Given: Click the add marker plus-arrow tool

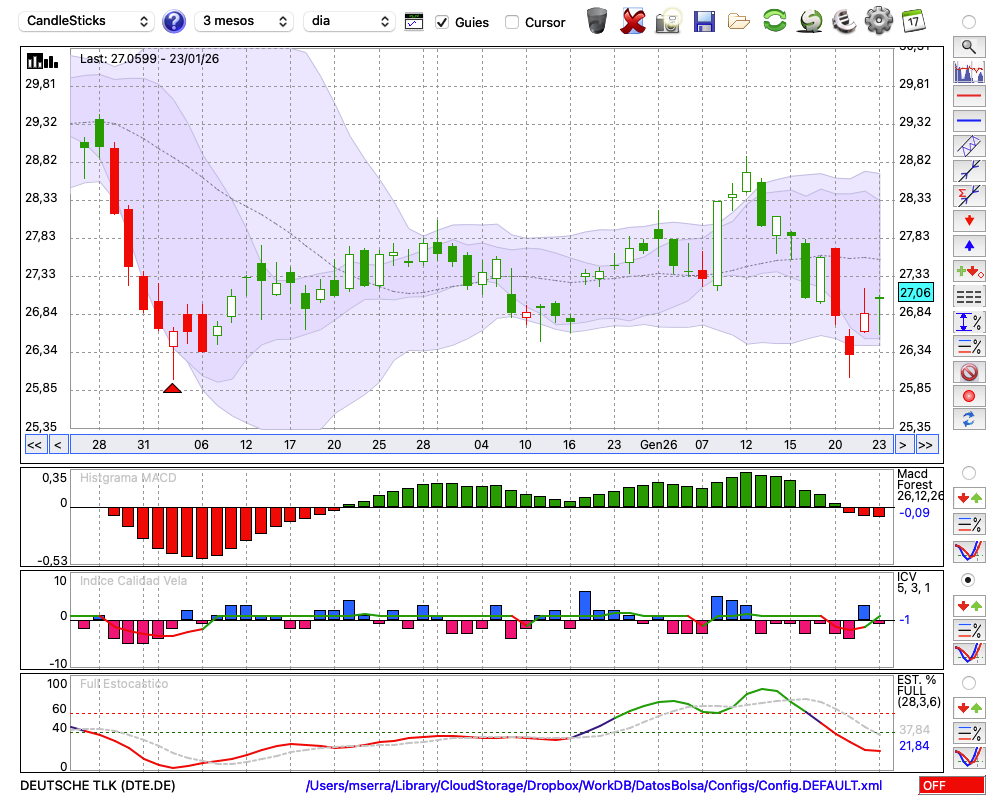Looking at the screenshot, I should click(969, 271).
